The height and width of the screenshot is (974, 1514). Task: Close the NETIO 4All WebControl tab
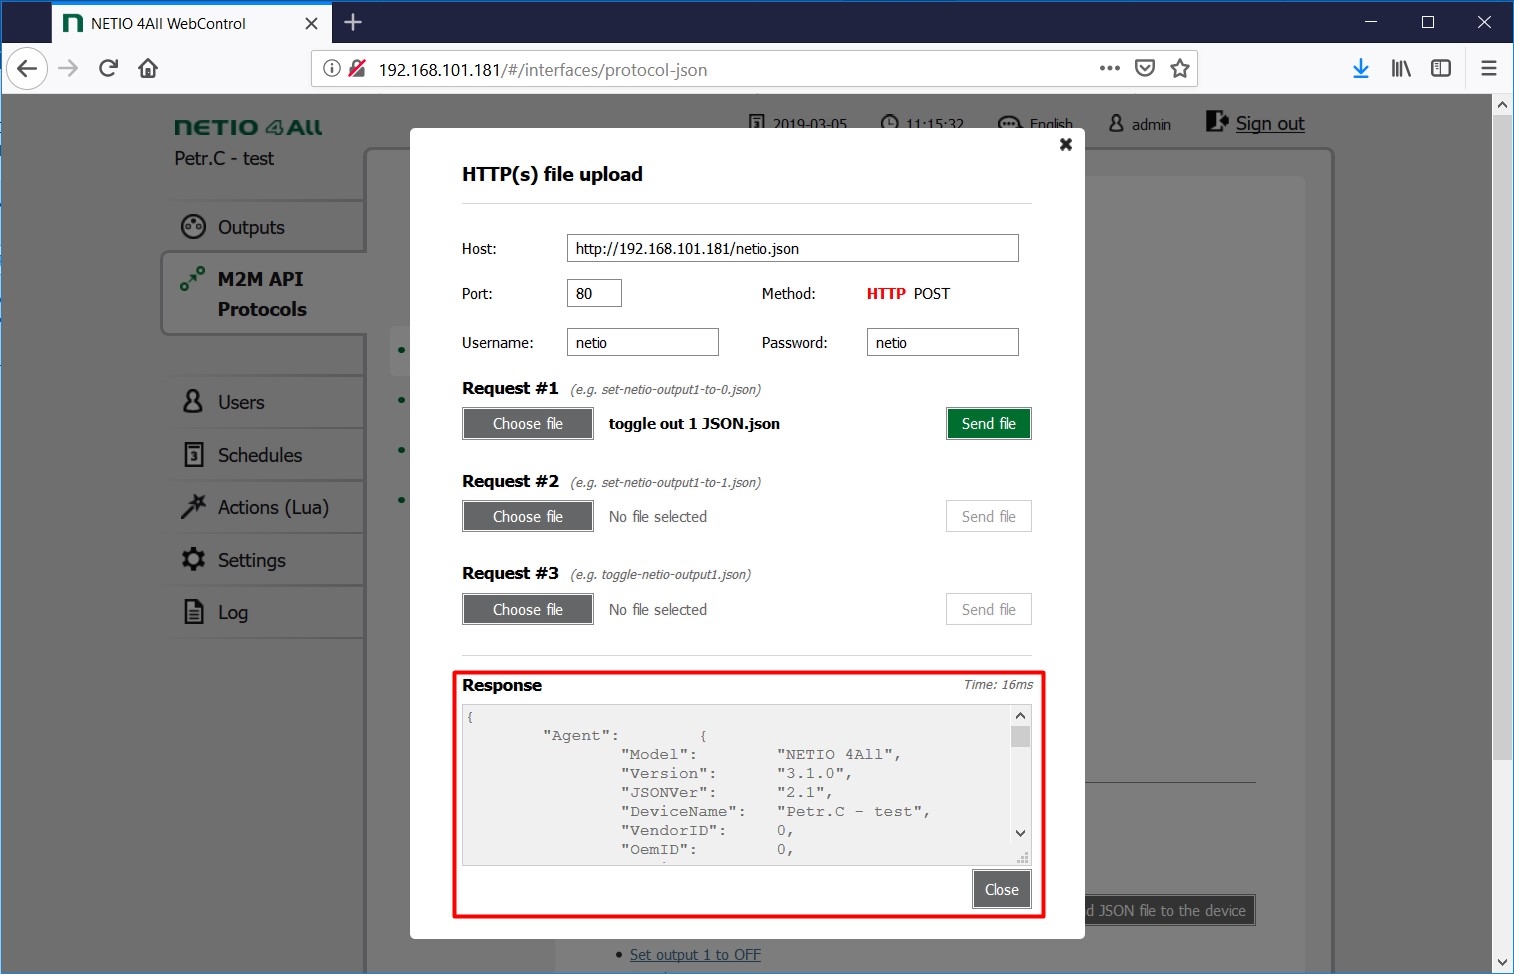coord(311,23)
